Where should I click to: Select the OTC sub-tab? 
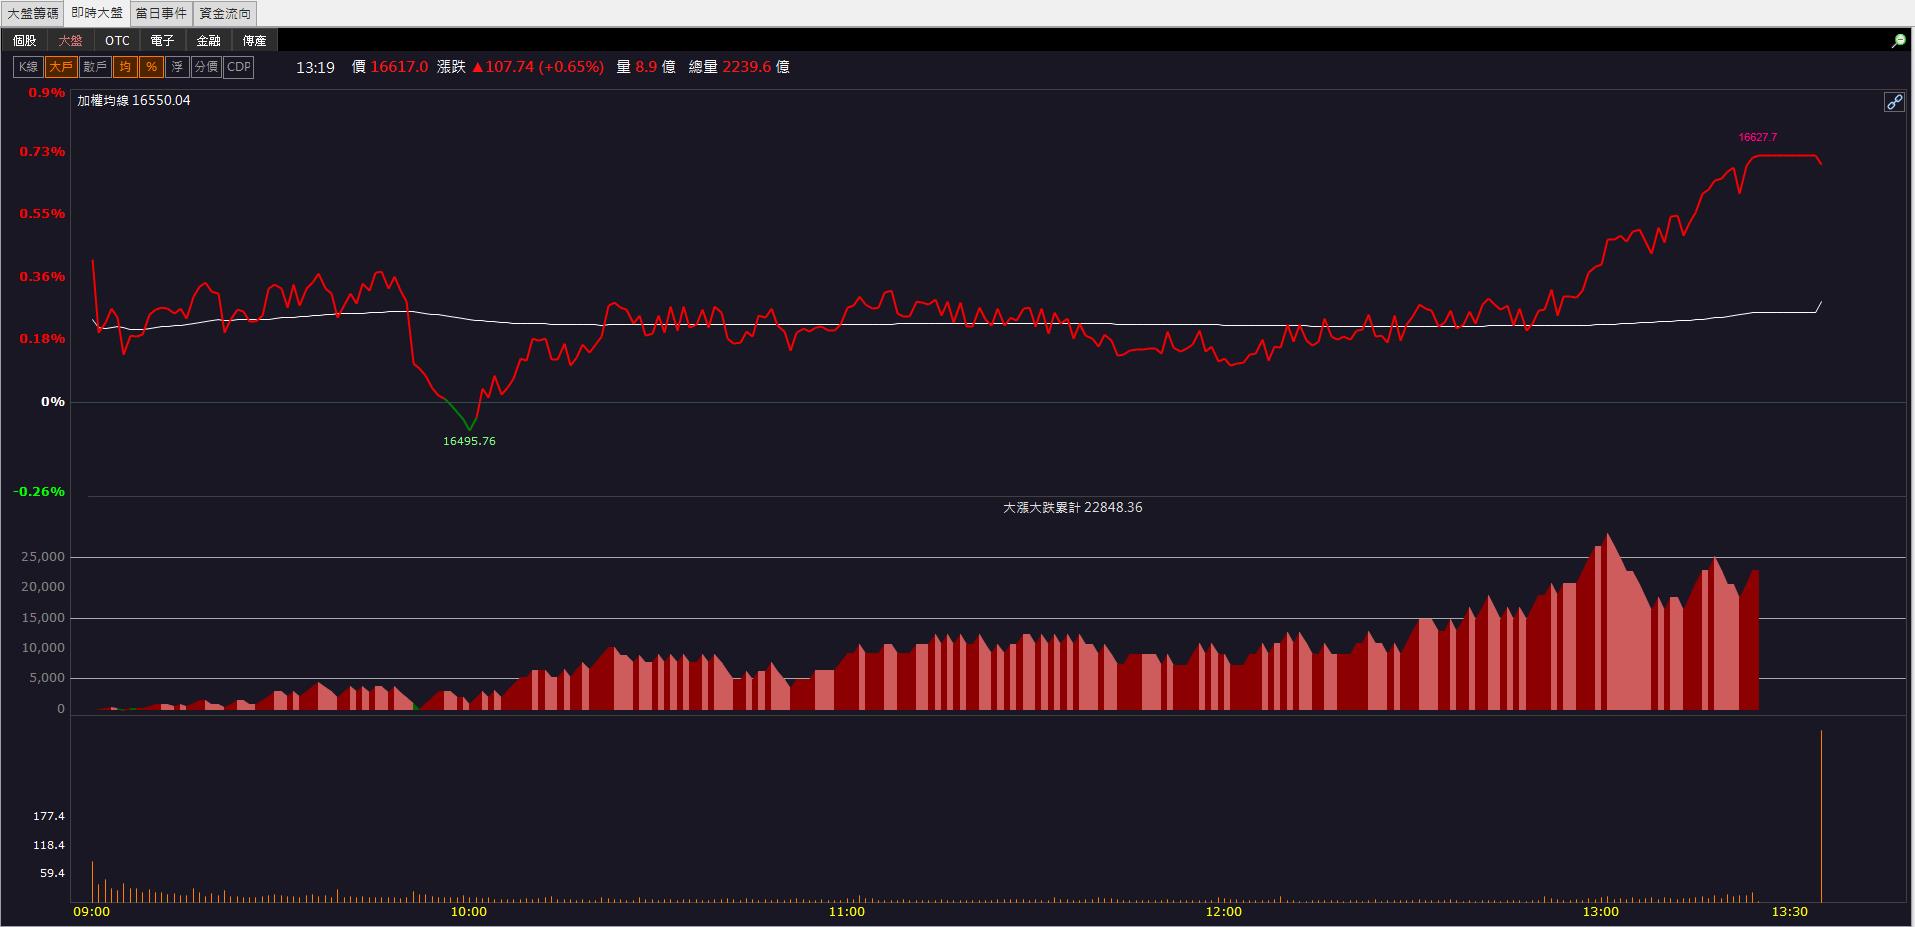pos(117,41)
